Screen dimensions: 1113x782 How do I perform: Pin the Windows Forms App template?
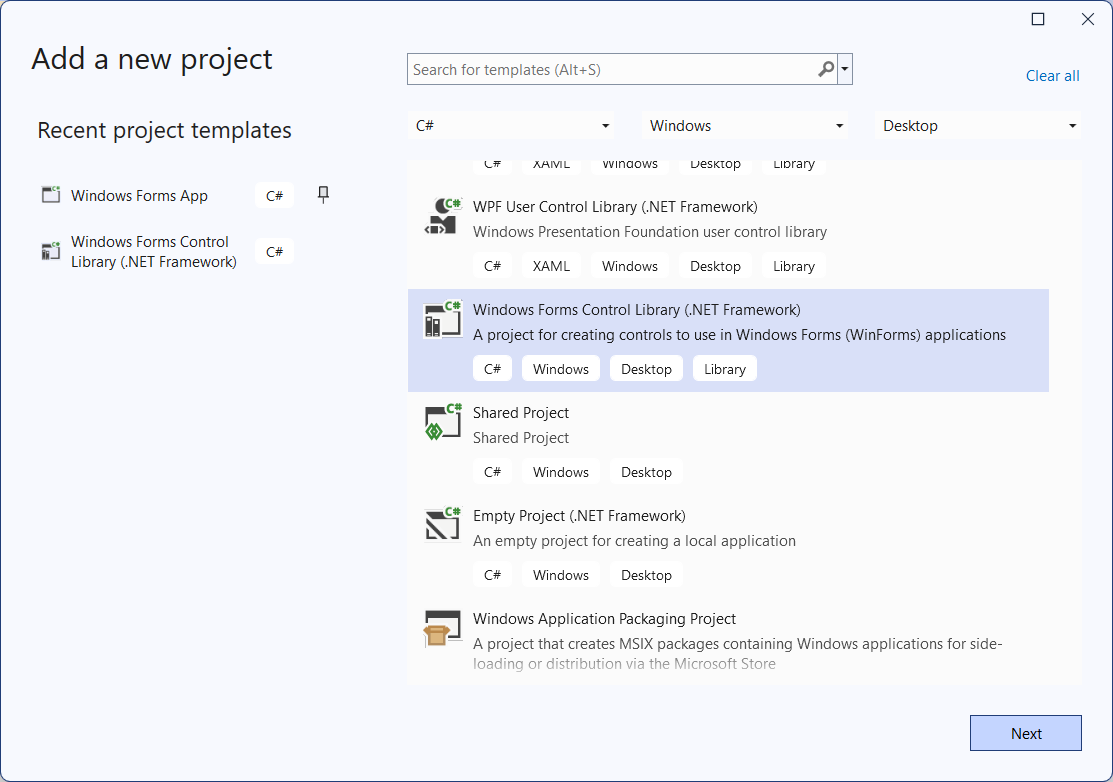pos(323,194)
